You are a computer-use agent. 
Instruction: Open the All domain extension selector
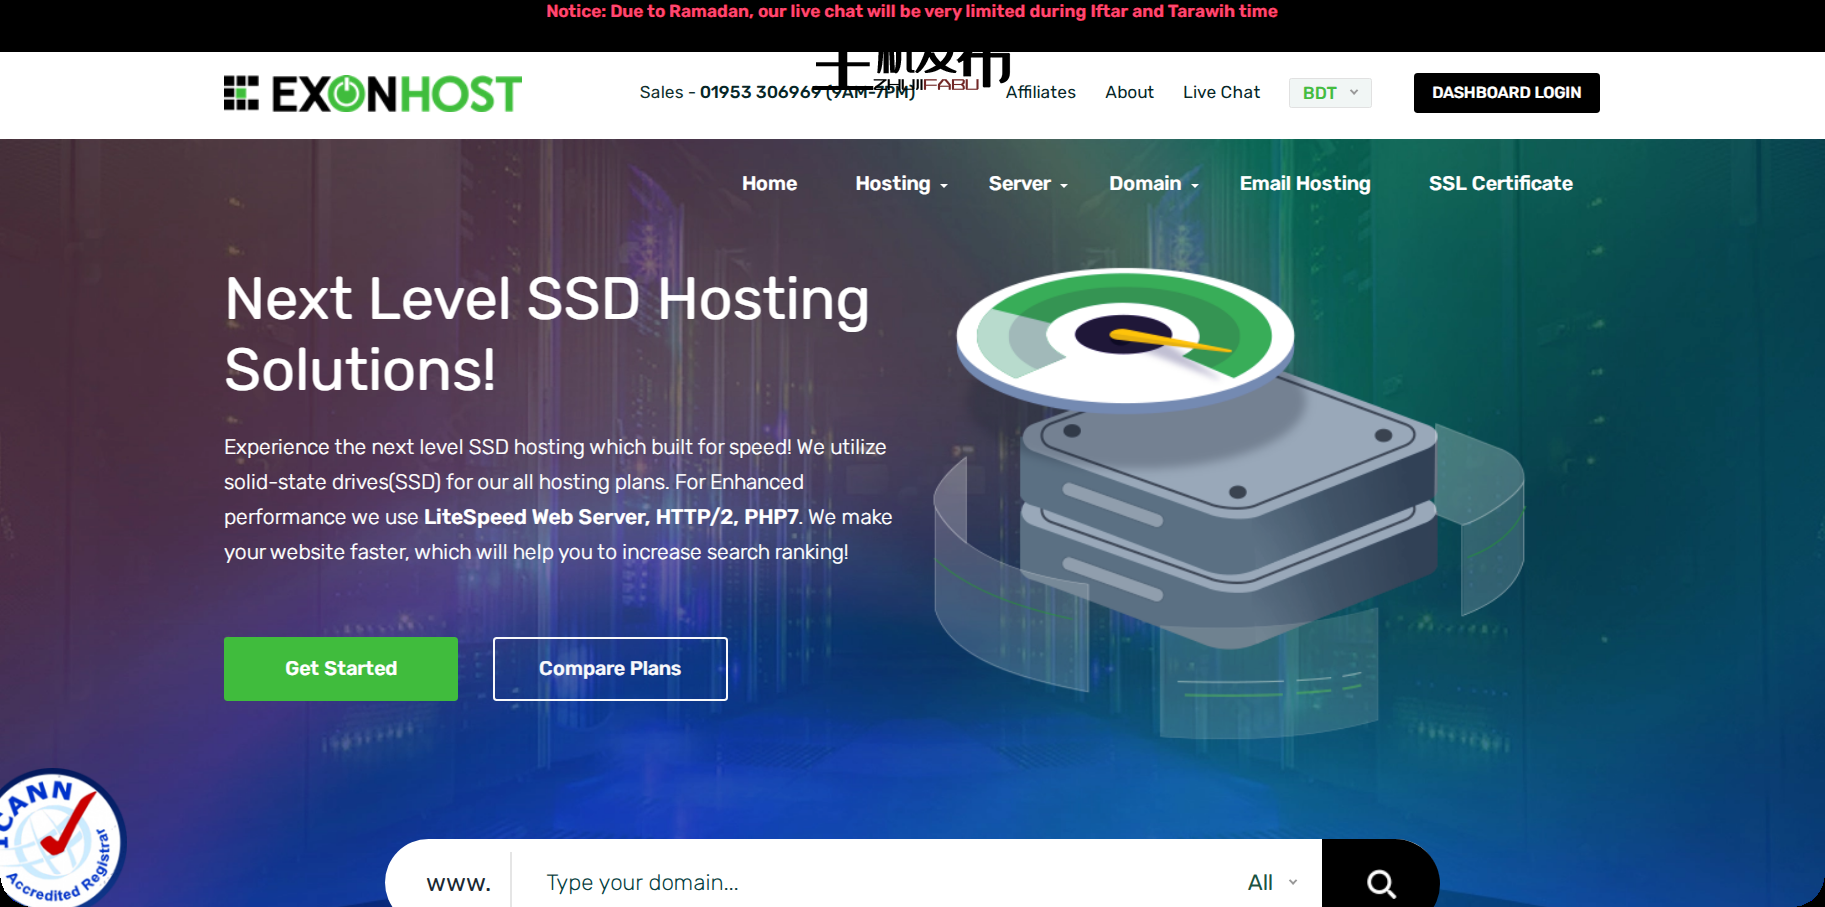click(1271, 882)
